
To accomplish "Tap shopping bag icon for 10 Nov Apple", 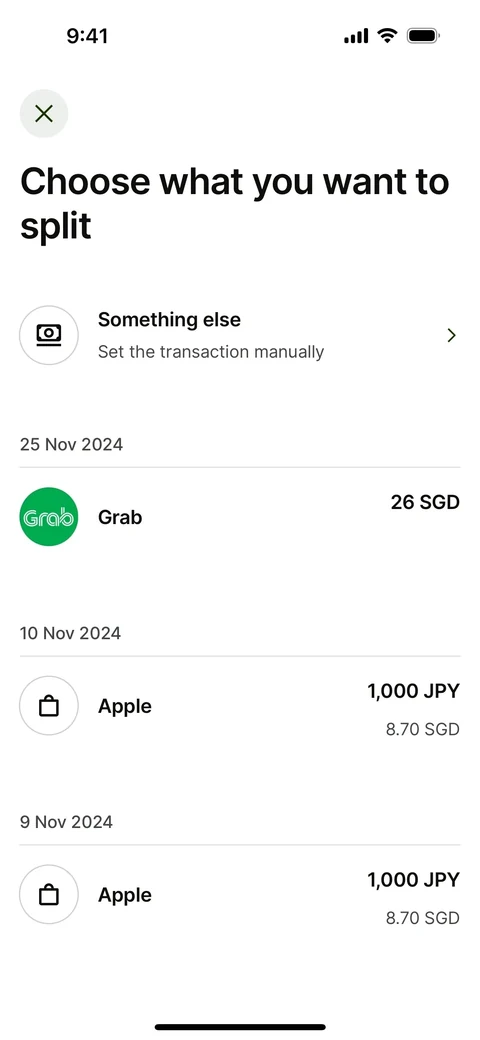I will pos(49,706).
